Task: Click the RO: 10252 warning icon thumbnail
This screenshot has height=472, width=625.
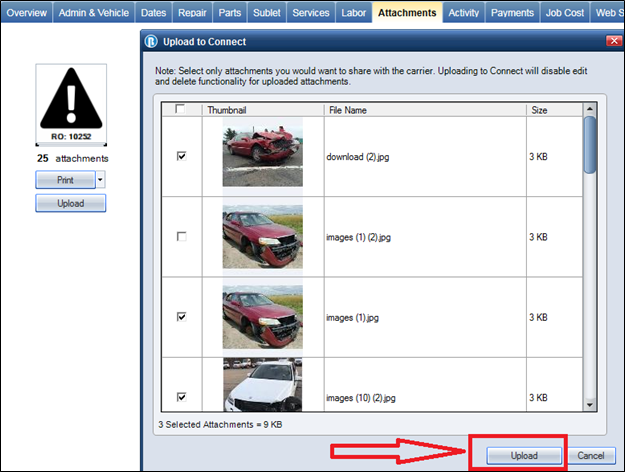Action: pyautogui.click(x=71, y=104)
